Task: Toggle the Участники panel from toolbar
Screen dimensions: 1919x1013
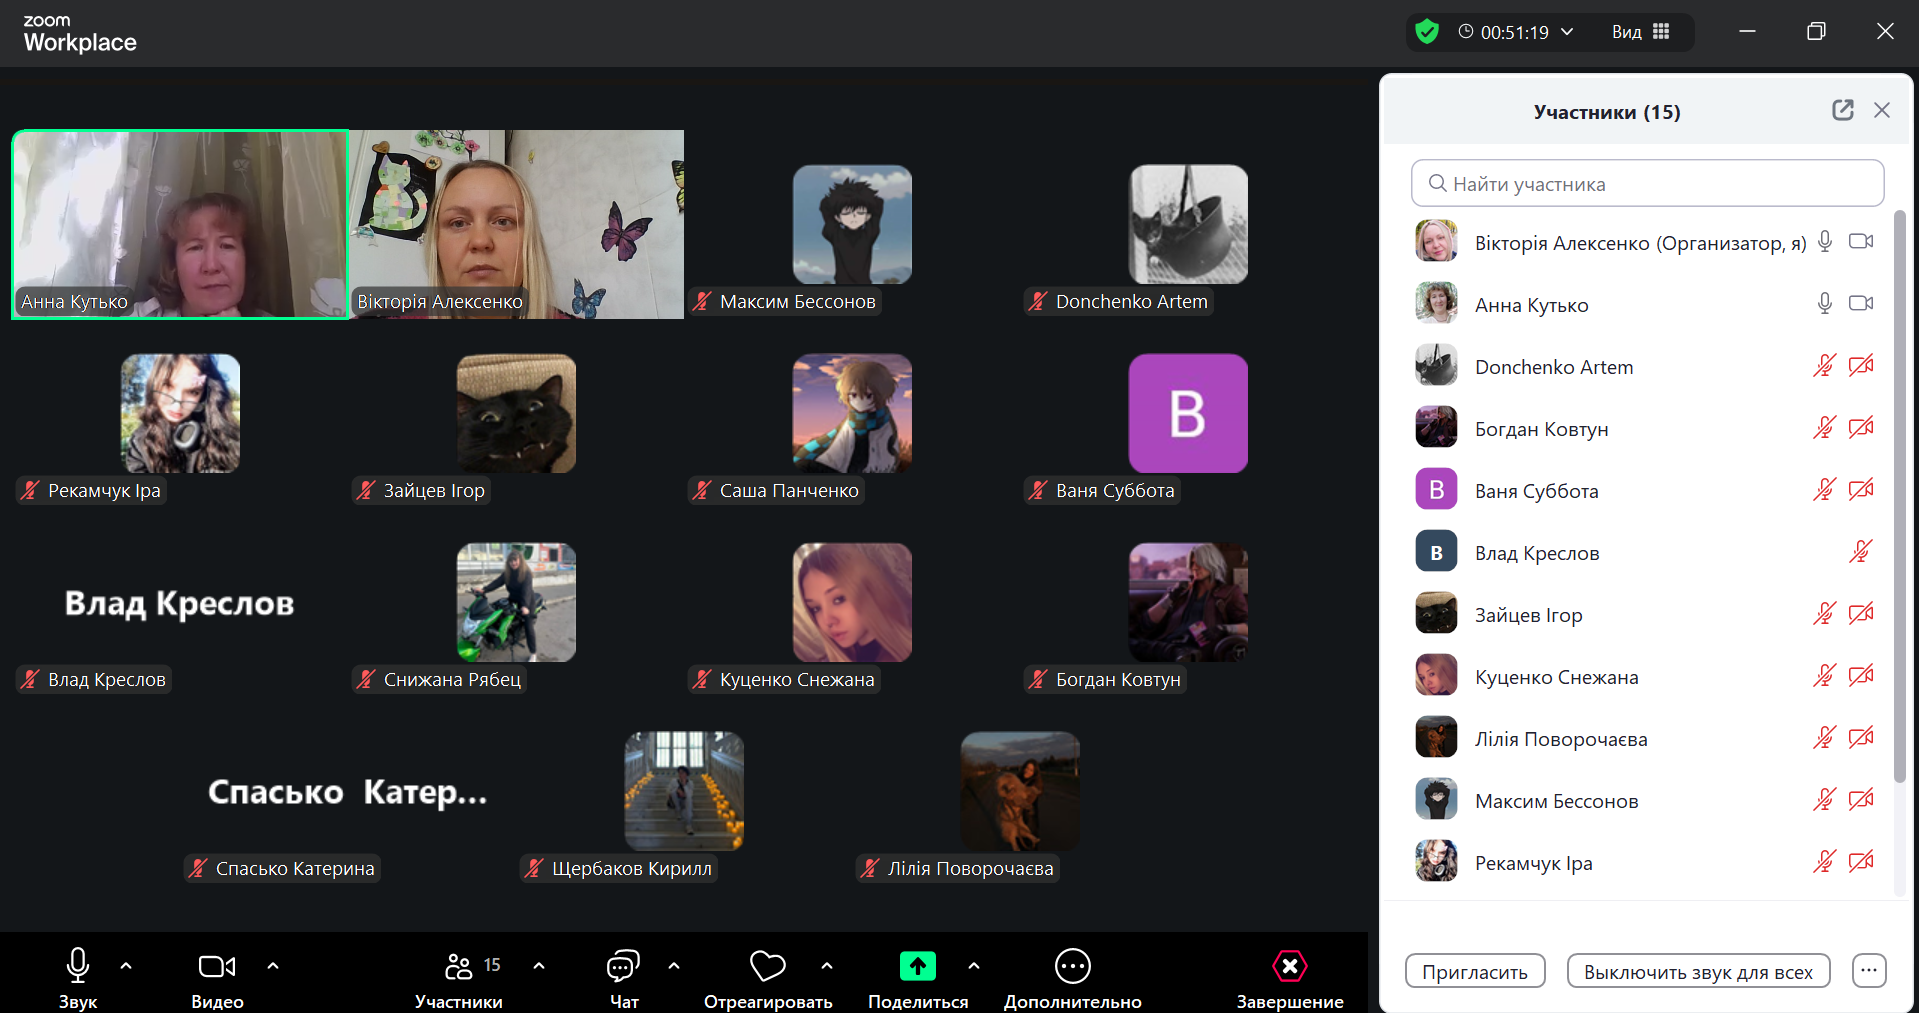Action: [x=459, y=966]
